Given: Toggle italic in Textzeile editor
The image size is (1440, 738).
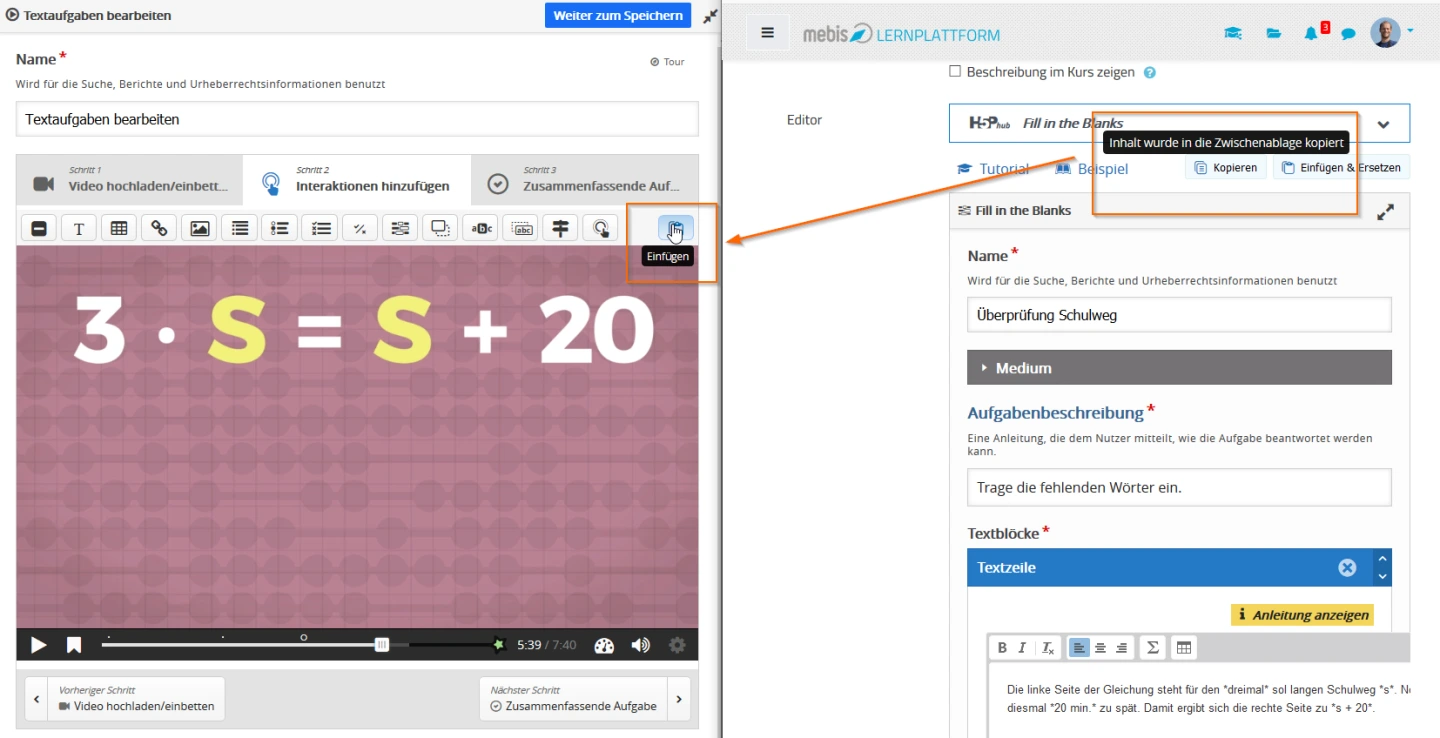Looking at the screenshot, I should 1022,648.
